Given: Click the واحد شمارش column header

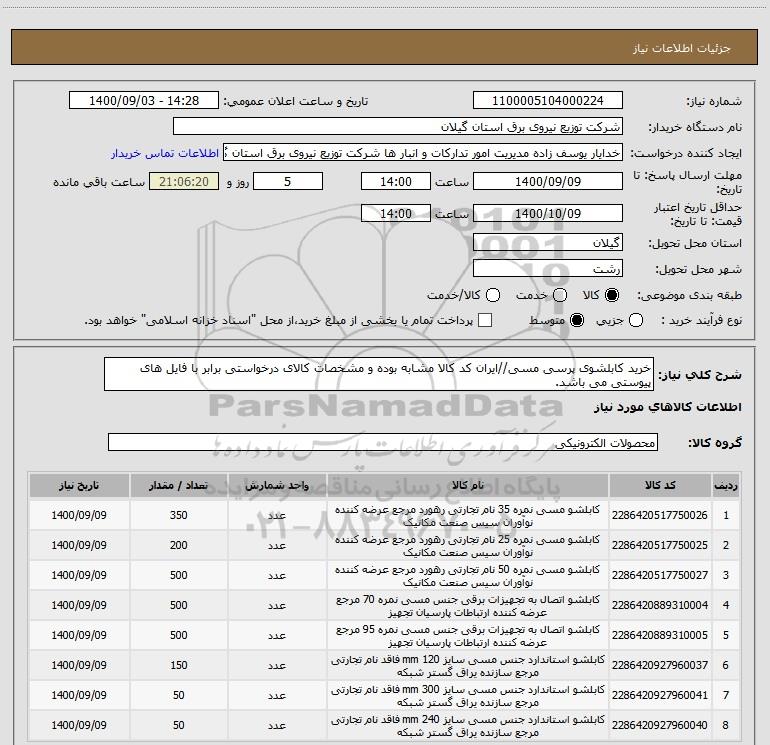Looking at the screenshot, I should click(x=277, y=486).
